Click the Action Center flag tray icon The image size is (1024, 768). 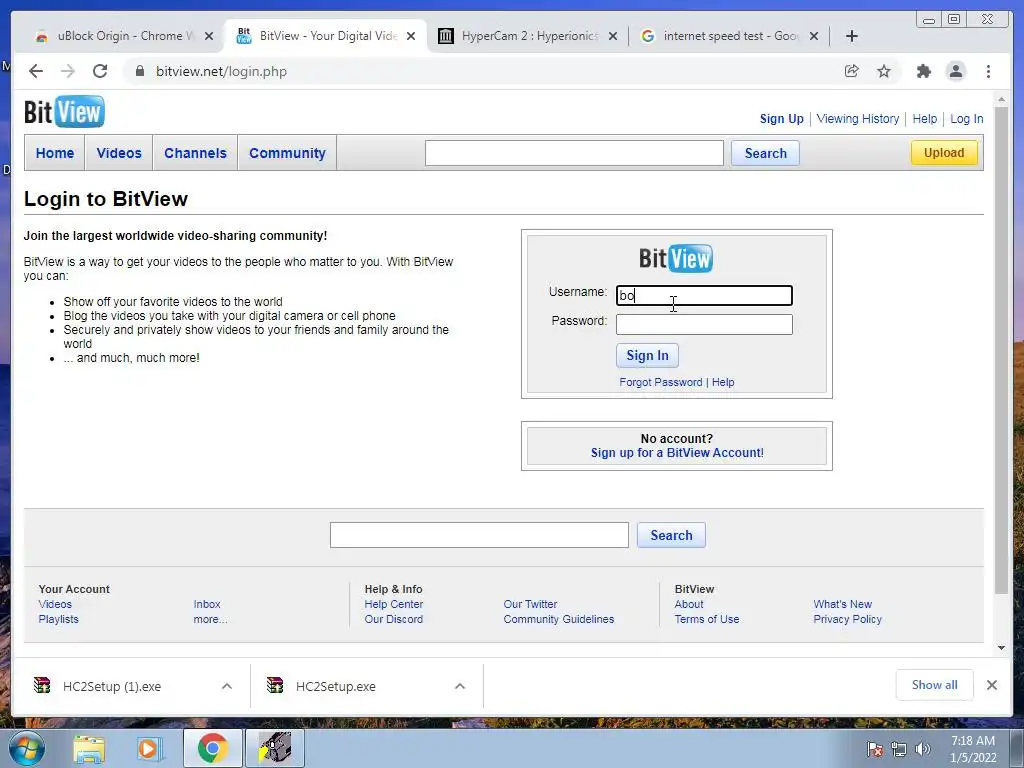pyautogui.click(x=875, y=749)
